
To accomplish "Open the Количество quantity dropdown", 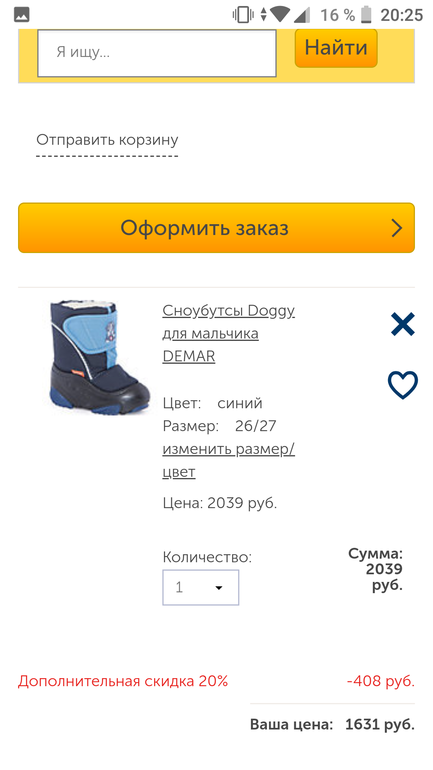I will point(200,587).
